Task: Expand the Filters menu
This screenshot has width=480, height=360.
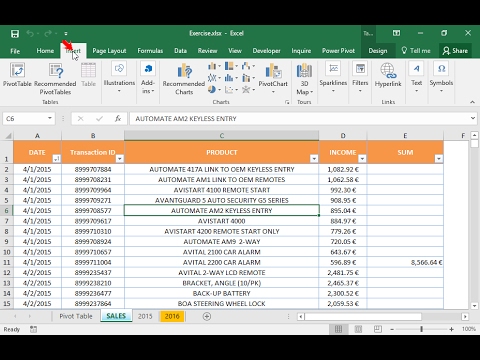Action: [360, 77]
